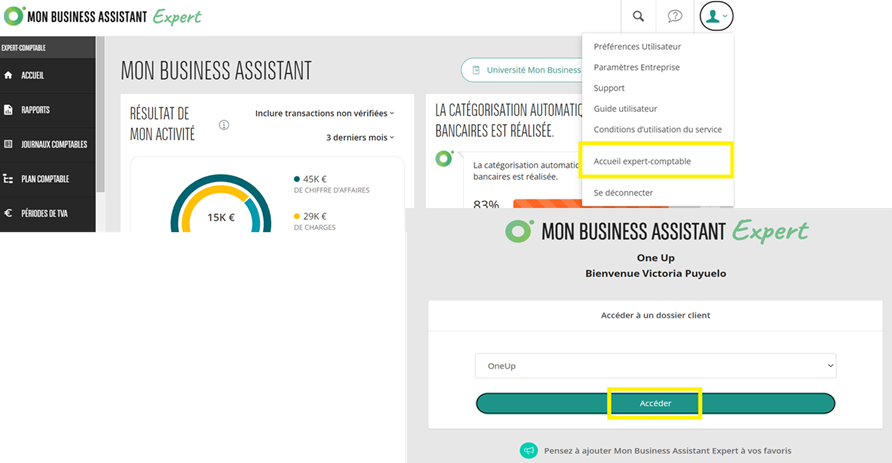Viewport: 892px width, 463px height.
Task: Click the megaphone icon near favoris reminder
Action: pyautogui.click(x=528, y=450)
